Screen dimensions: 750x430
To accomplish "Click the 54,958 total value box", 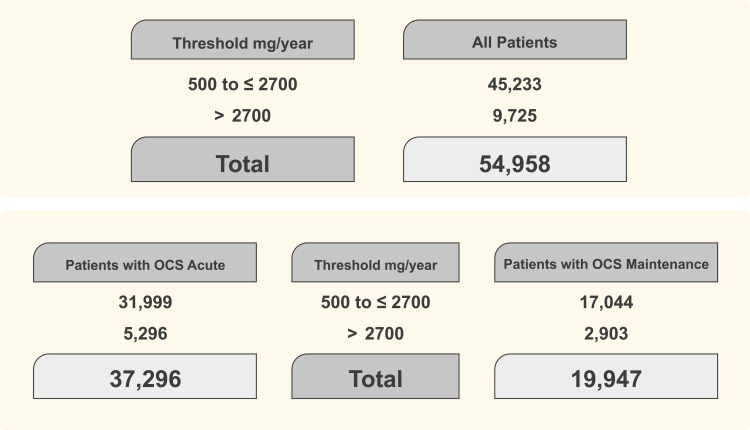I will click(514, 161).
